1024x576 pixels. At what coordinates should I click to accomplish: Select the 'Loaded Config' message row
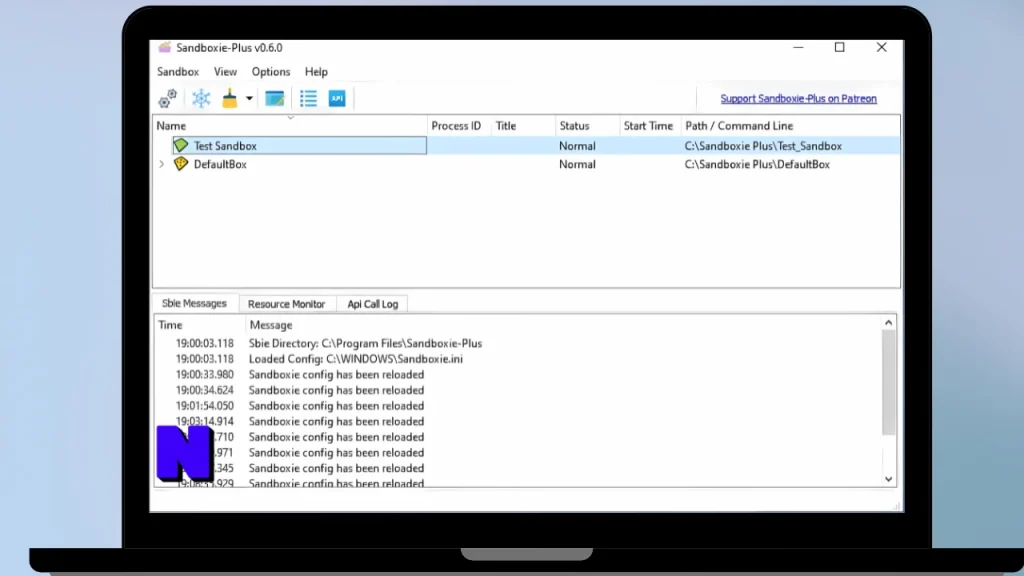[x=518, y=359]
